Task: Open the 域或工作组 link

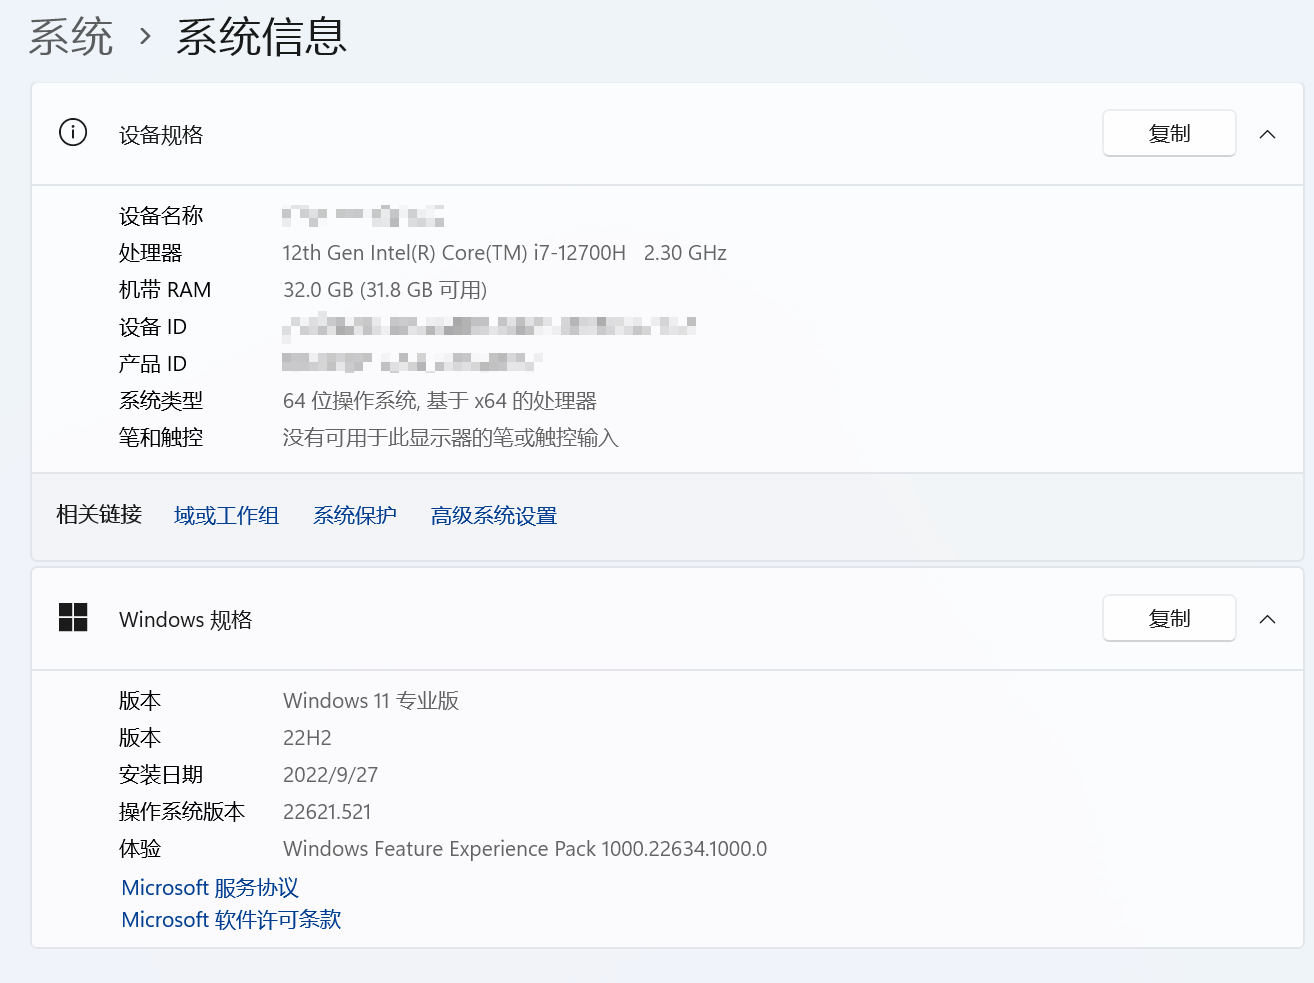Action: click(226, 514)
